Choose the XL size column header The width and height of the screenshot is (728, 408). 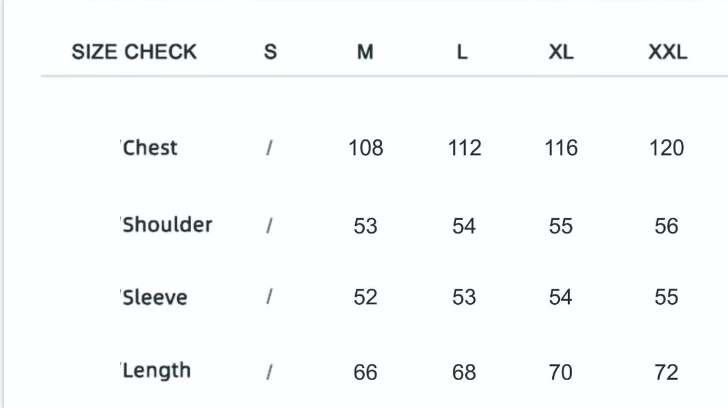[561, 53]
